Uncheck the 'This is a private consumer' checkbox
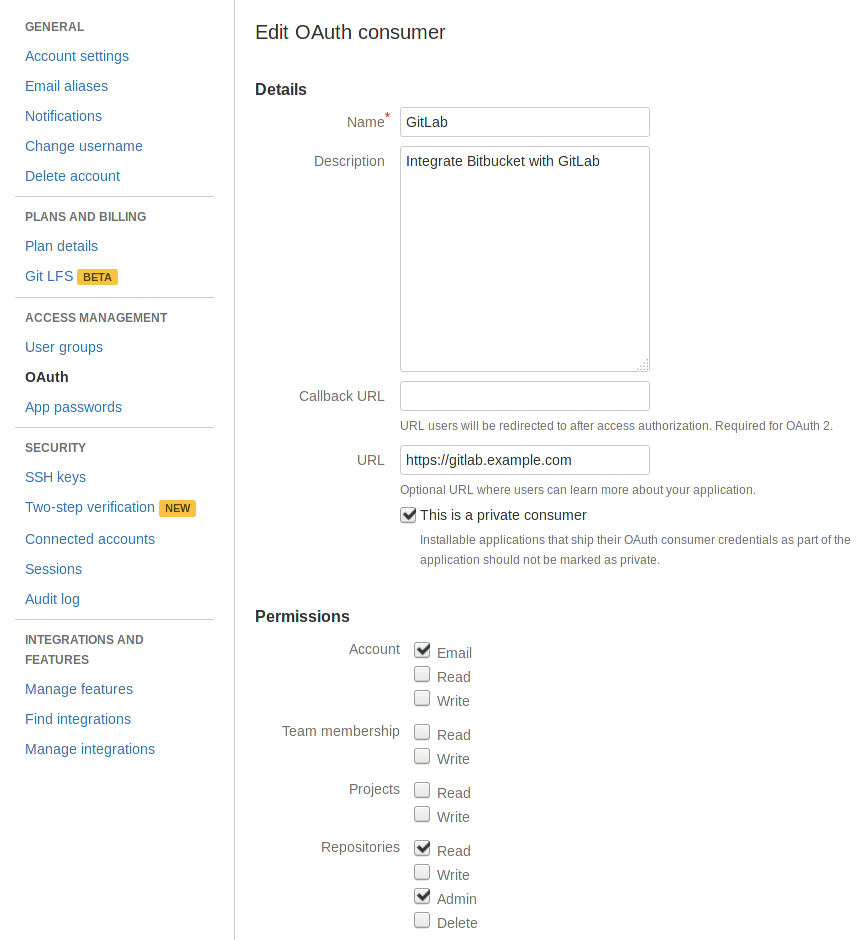The height and width of the screenshot is (940, 864). tap(408, 515)
